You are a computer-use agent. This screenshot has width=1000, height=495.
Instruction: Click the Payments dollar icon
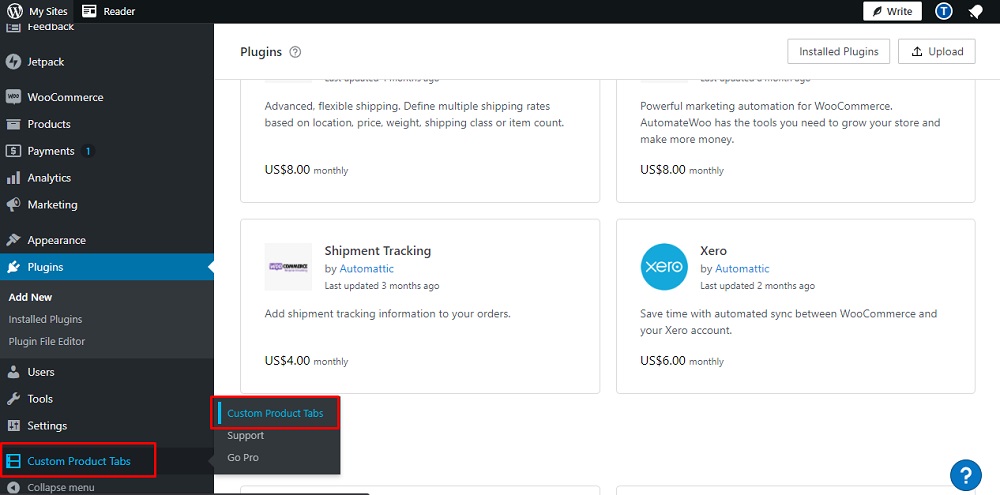point(13,151)
